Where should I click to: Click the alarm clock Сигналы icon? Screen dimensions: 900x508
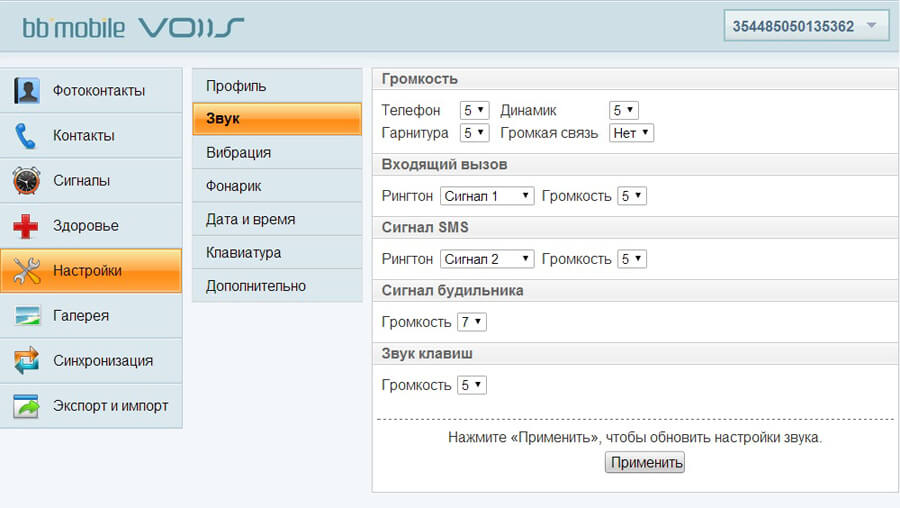pos(26,181)
